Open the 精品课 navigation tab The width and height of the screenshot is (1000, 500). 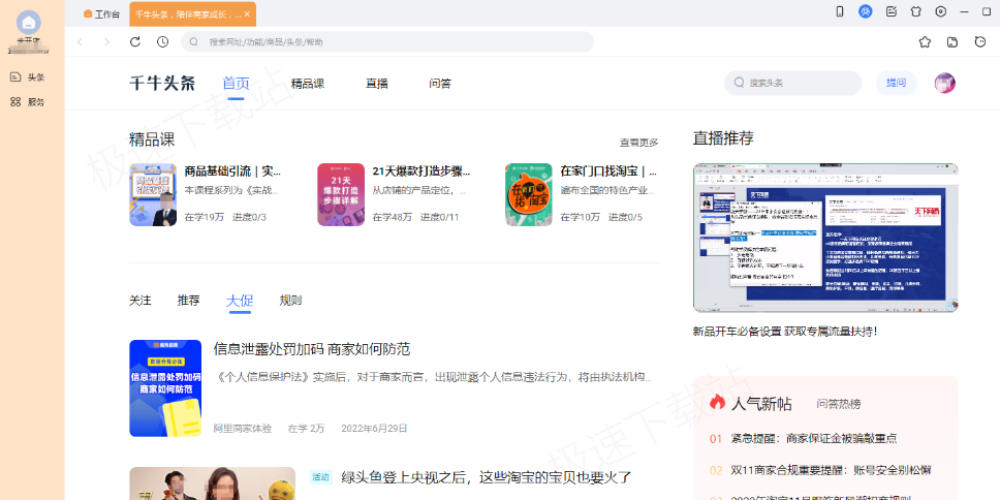tap(307, 84)
